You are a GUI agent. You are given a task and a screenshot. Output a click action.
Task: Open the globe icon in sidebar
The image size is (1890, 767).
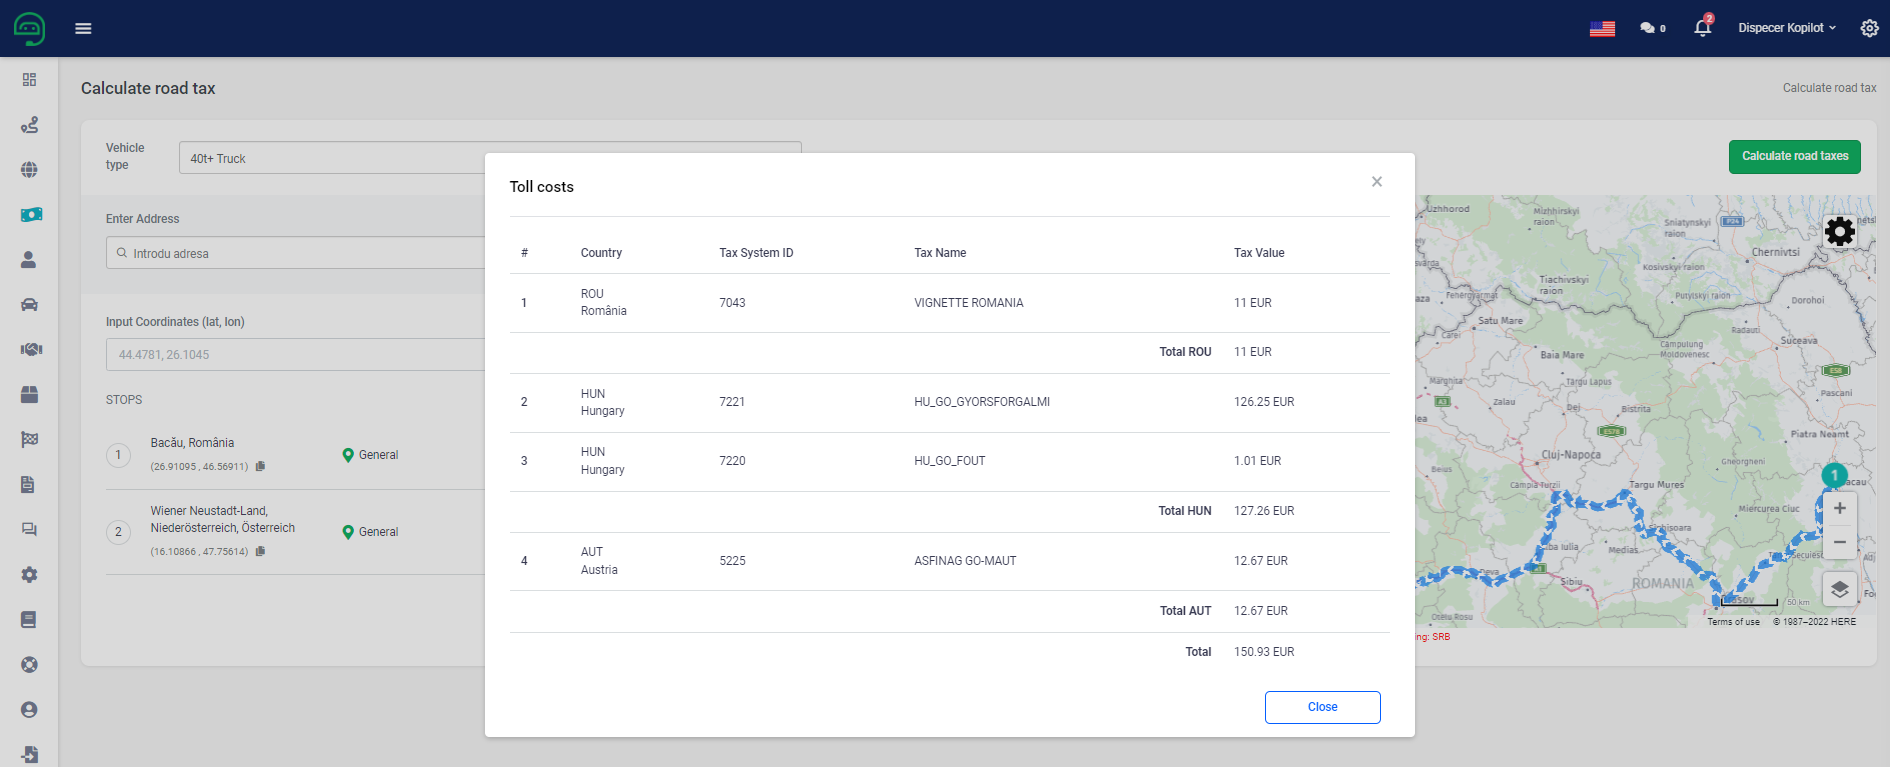coord(29,170)
